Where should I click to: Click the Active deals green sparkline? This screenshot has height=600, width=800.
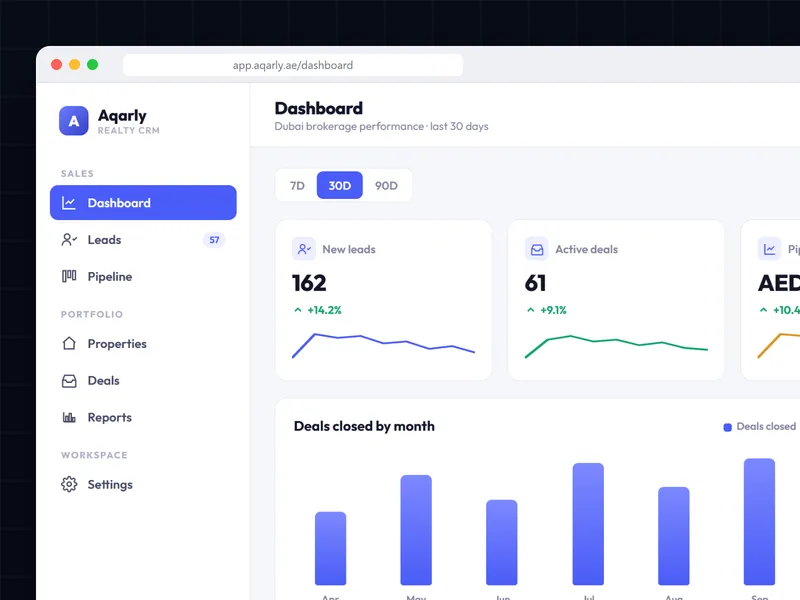616,346
